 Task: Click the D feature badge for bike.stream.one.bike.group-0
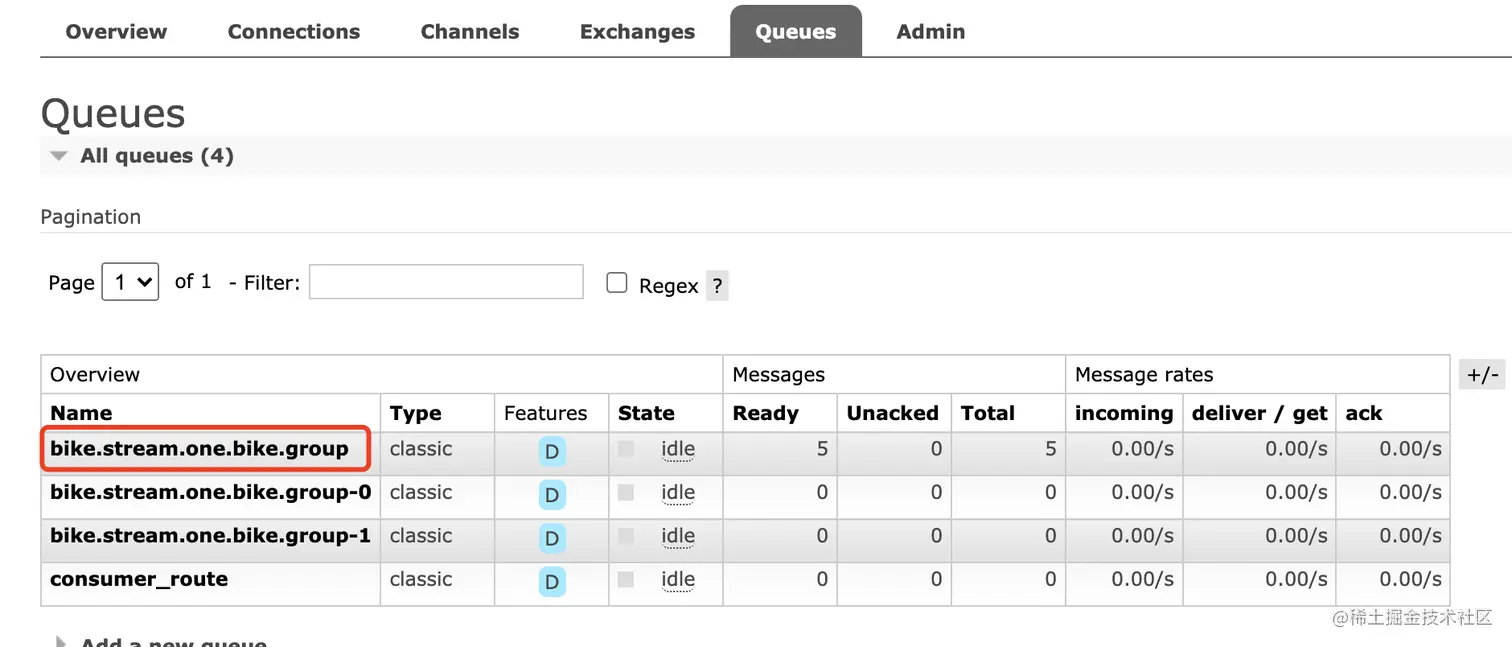coord(551,494)
